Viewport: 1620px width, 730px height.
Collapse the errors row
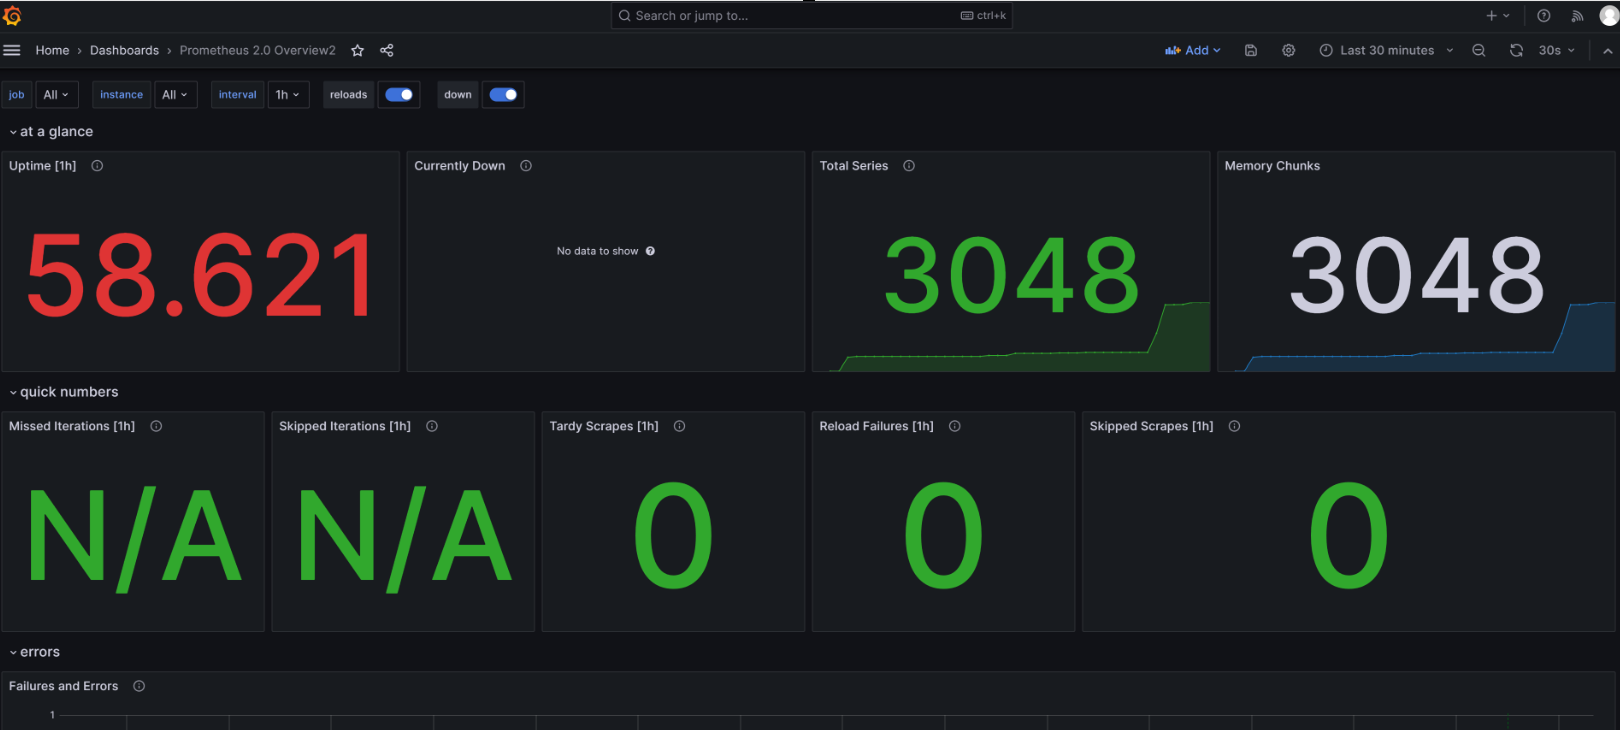pos(35,652)
